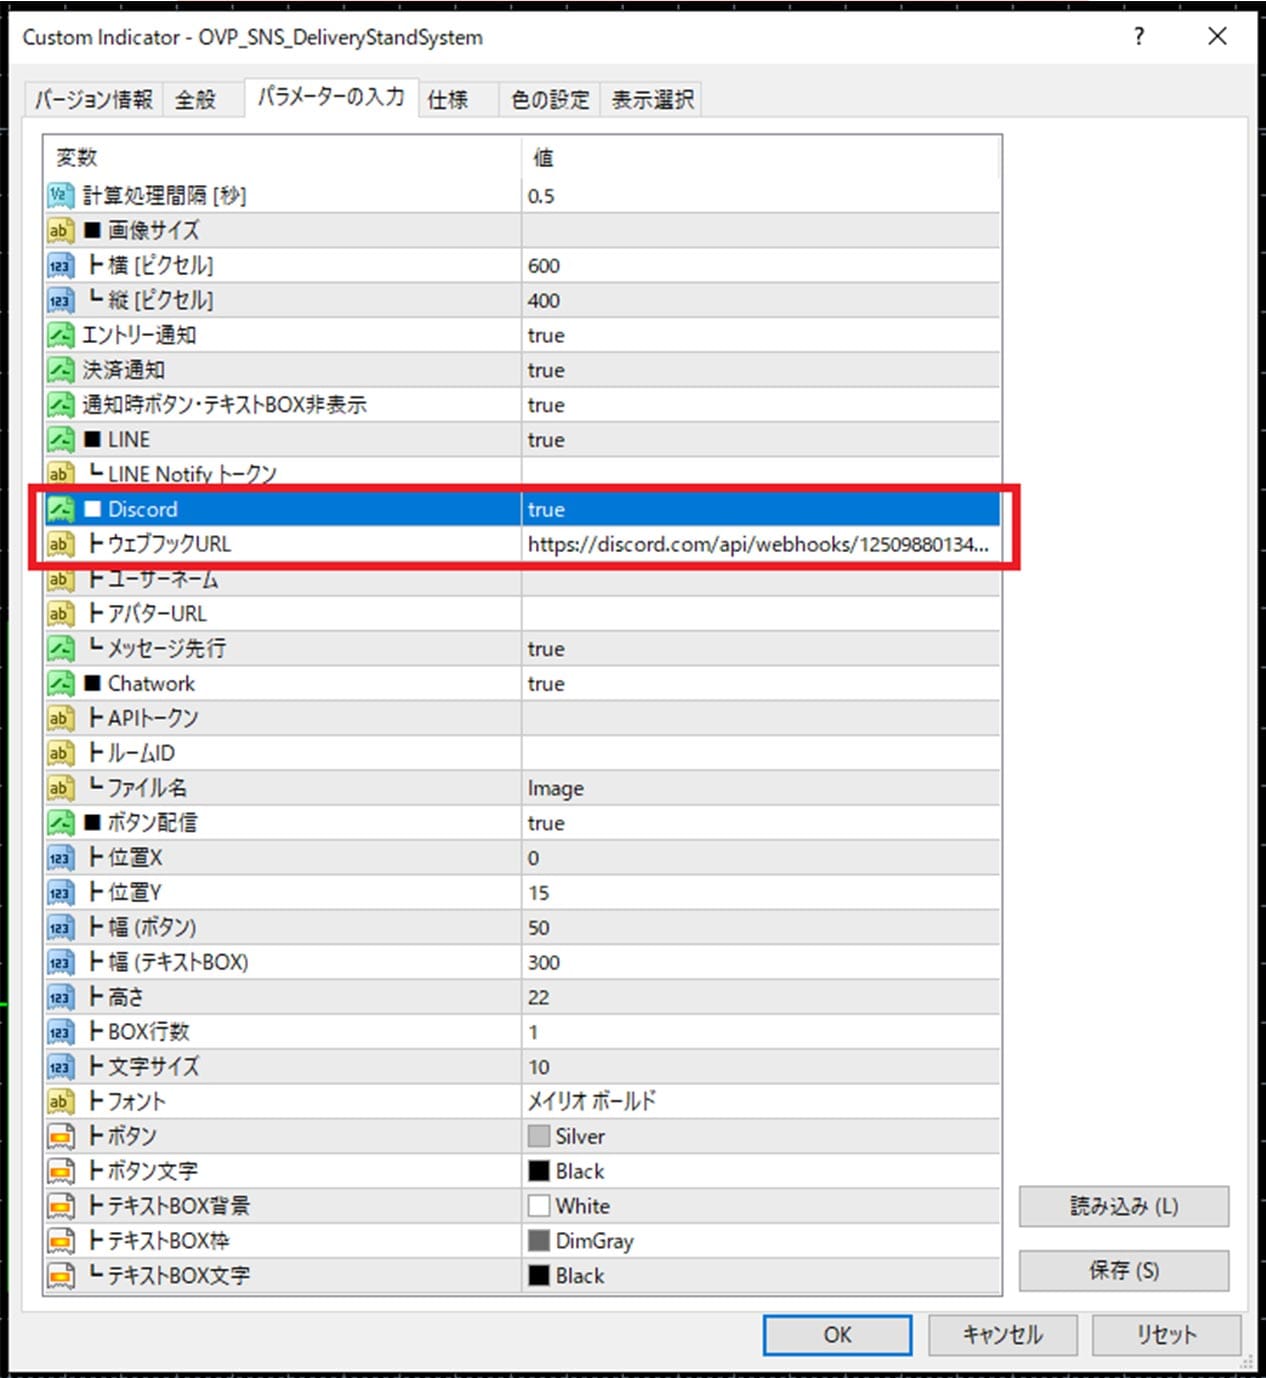Click the OK button
Image resolution: width=1266 pixels, height=1378 pixels.
(837, 1335)
